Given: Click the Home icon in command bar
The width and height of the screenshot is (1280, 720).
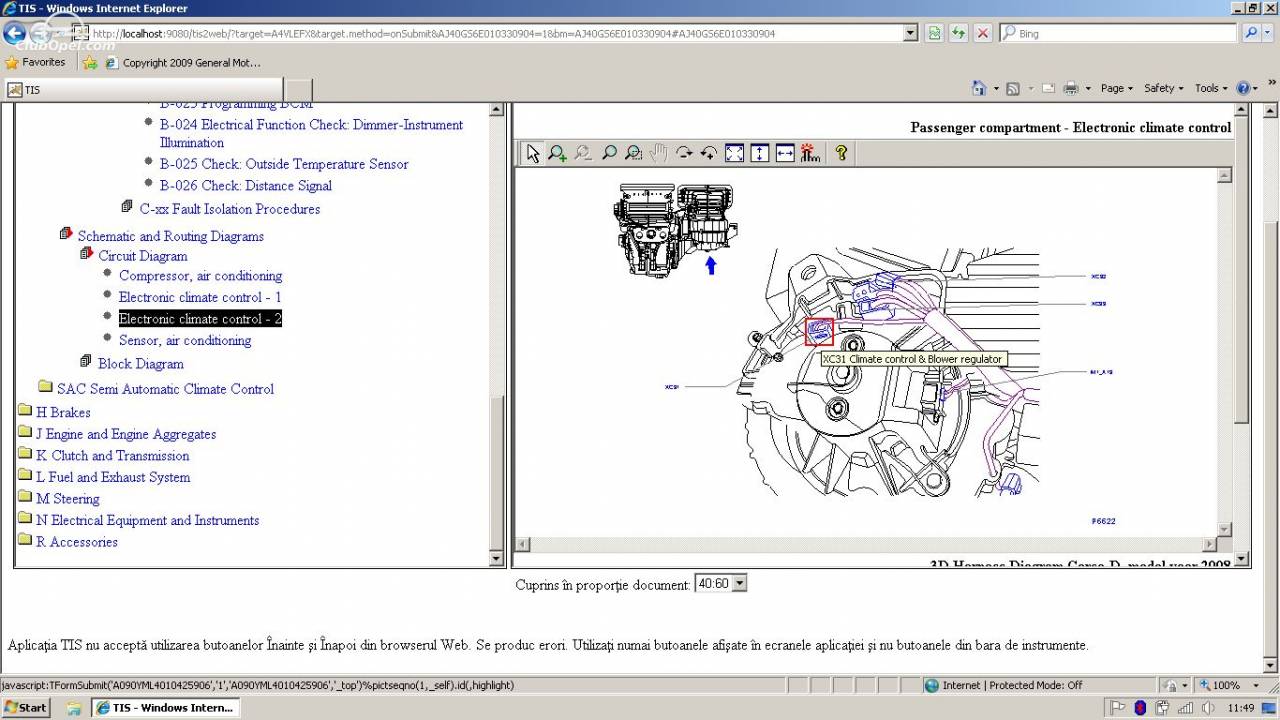Looking at the screenshot, I should pyautogui.click(x=980, y=88).
